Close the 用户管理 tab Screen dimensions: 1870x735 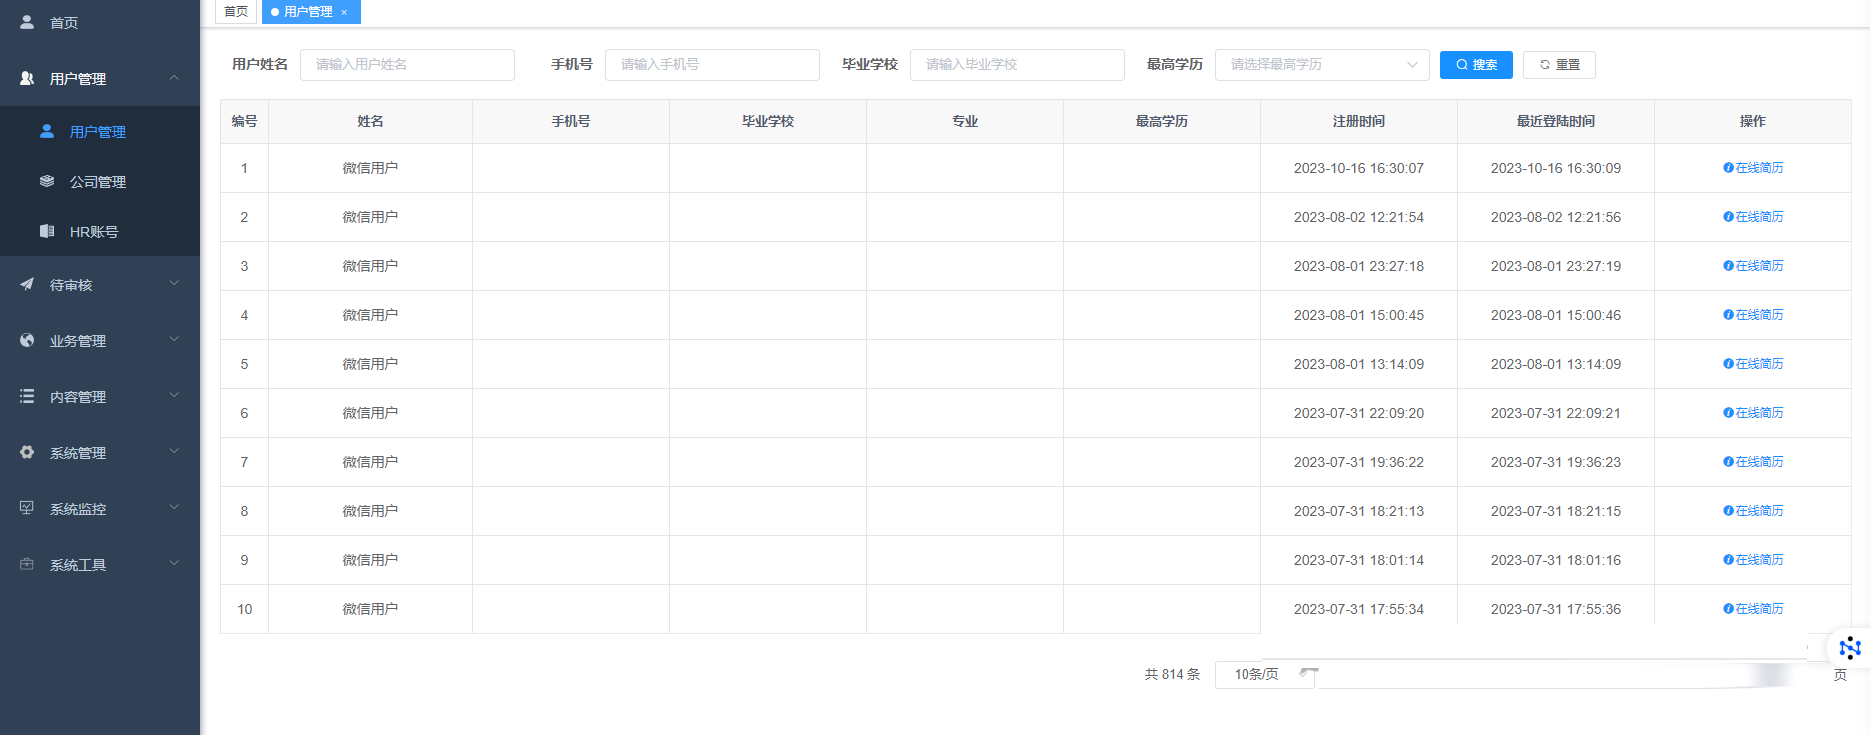(344, 13)
